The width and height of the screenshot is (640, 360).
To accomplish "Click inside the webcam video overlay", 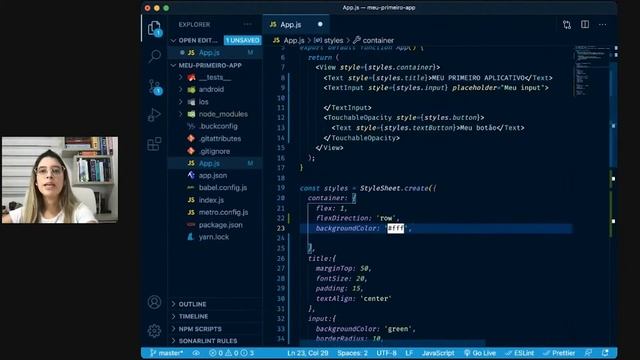I will point(60,180).
